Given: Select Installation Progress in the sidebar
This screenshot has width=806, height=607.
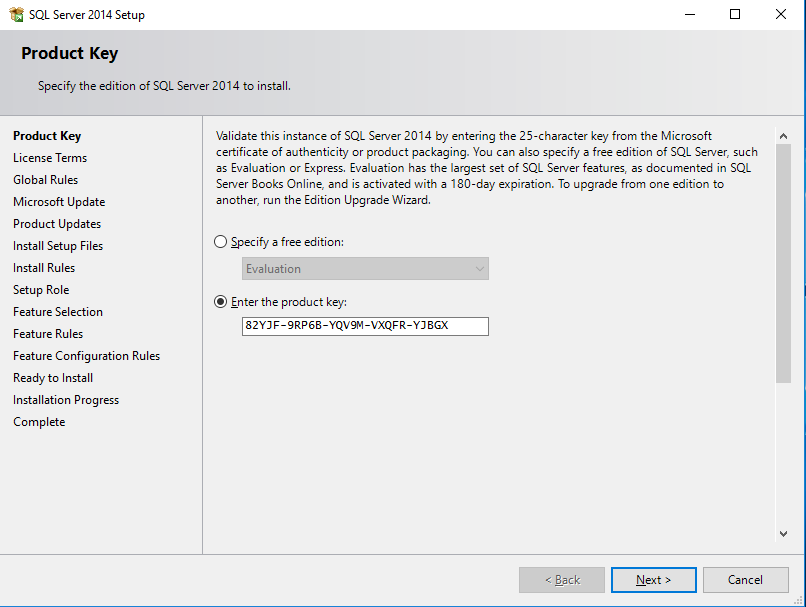Looking at the screenshot, I should [x=65, y=399].
